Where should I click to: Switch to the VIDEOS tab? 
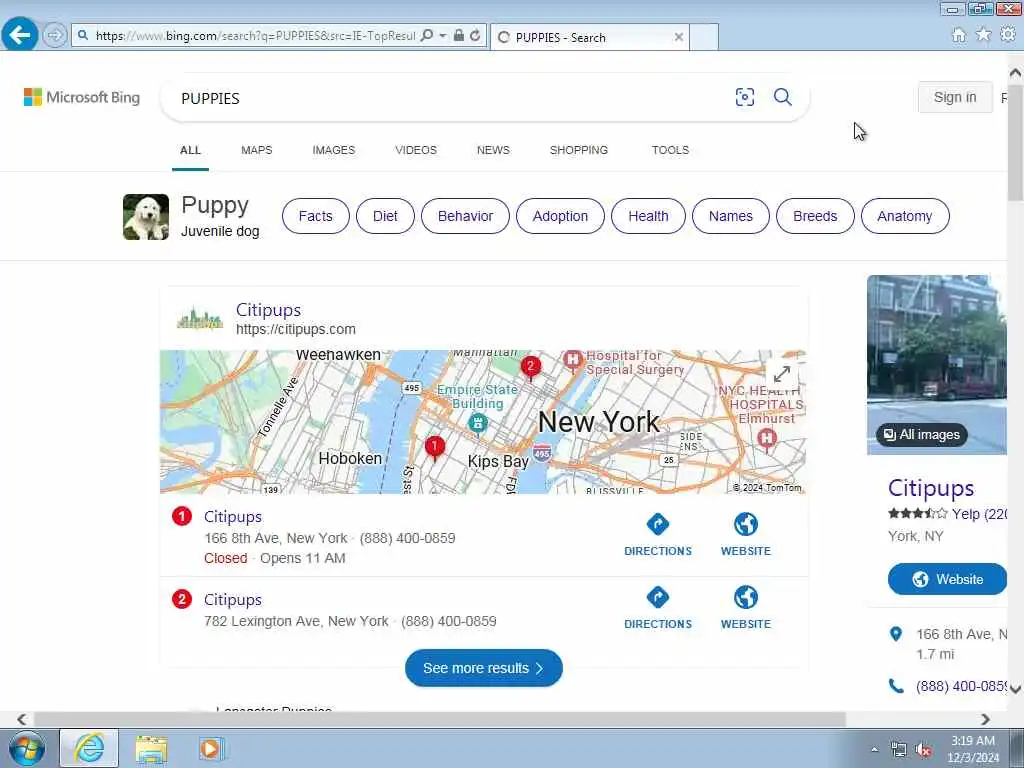416,150
